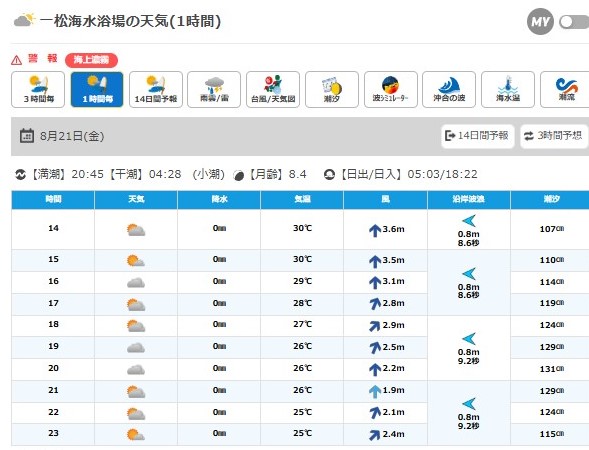Click the calendar icon beside 8月21日(金)
This screenshot has height=450, width=589.
pyautogui.click(x=27, y=136)
